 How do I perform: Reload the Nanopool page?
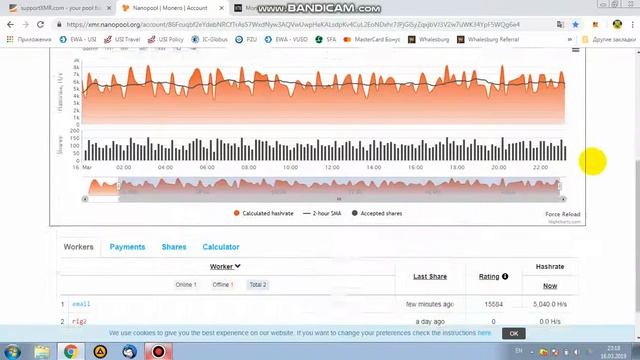40,24
